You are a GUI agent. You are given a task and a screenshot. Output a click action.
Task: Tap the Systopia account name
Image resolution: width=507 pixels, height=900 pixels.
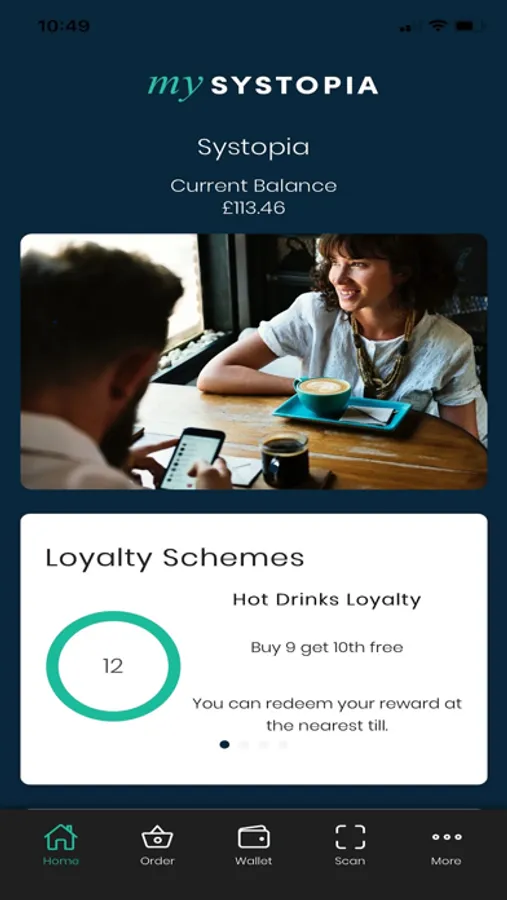tap(254, 148)
